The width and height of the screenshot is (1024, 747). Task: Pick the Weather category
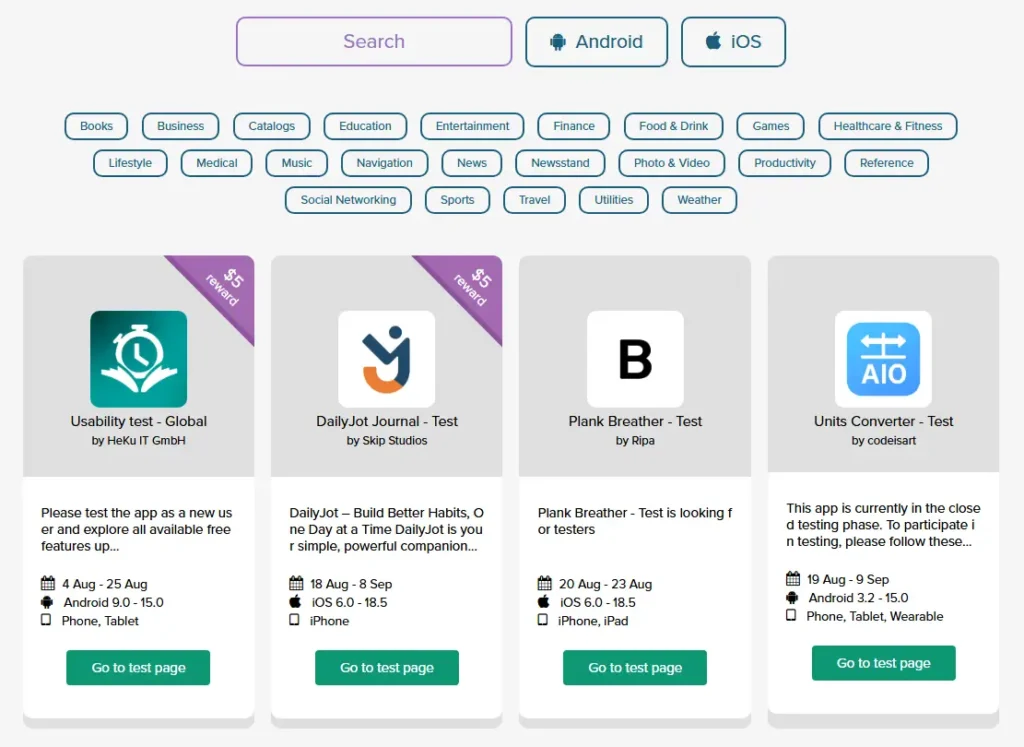pyautogui.click(x=699, y=200)
